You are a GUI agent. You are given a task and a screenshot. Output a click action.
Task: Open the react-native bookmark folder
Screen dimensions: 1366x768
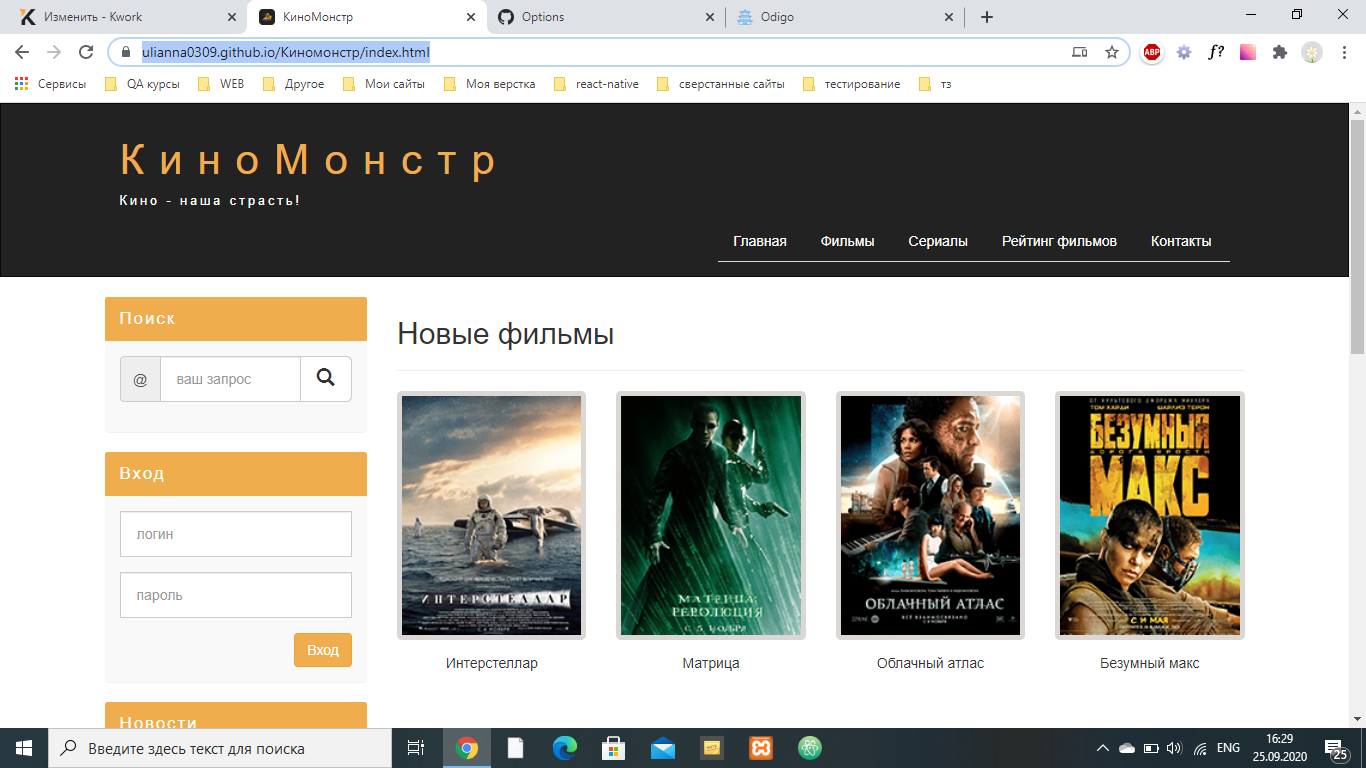[596, 84]
